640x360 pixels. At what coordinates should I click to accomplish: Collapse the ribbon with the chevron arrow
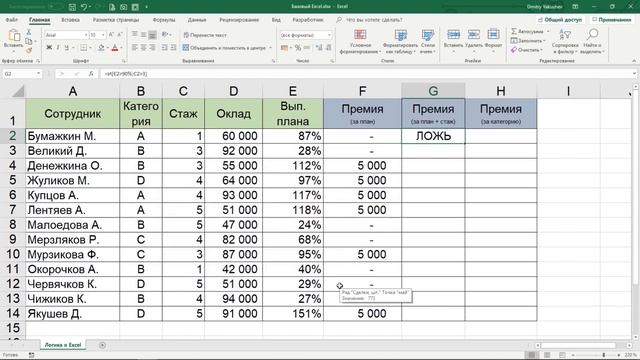[634, 61]
